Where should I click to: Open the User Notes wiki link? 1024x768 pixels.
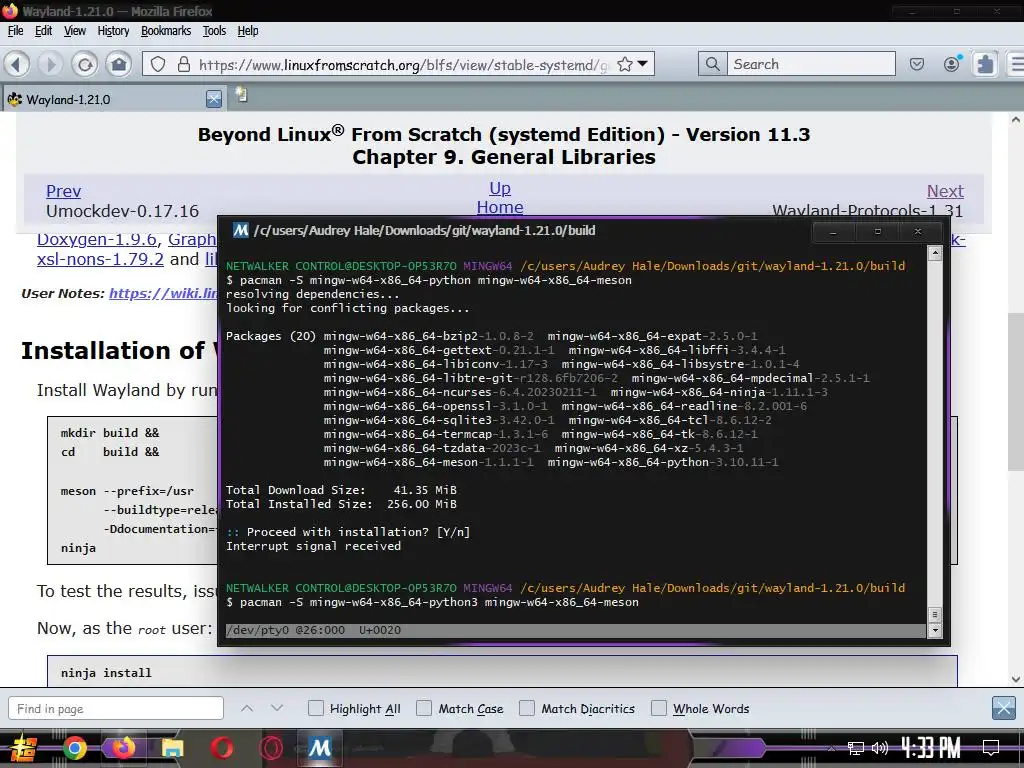point(163,293)
